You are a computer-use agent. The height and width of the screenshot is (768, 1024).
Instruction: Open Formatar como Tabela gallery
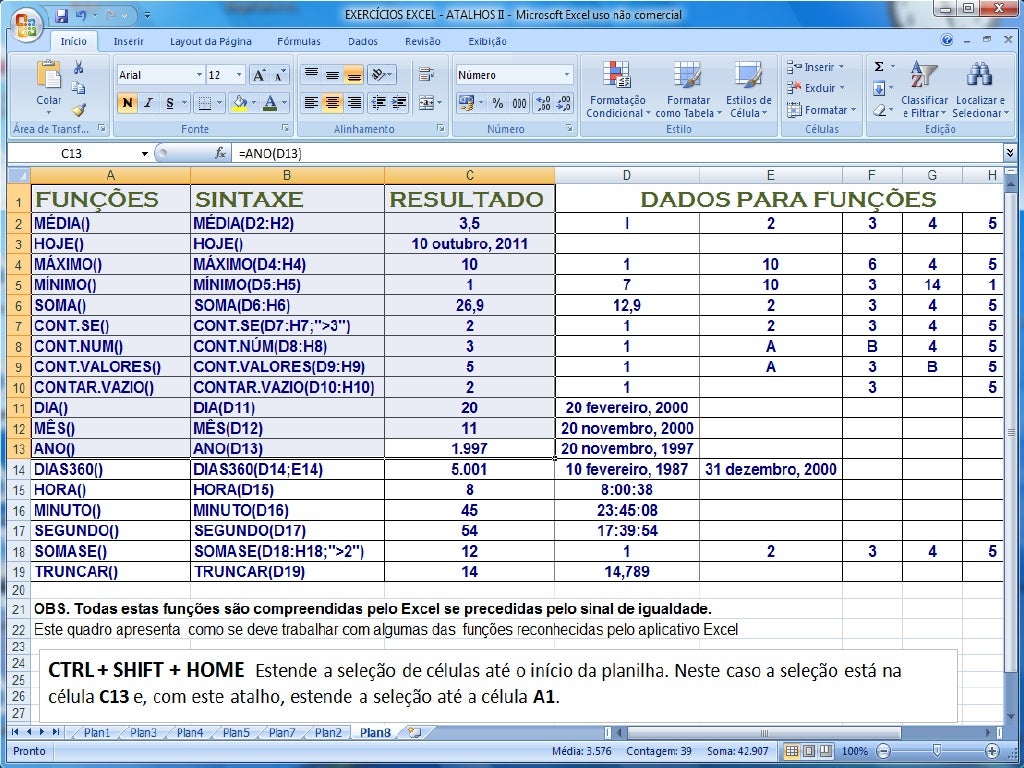tap(688, 89)
